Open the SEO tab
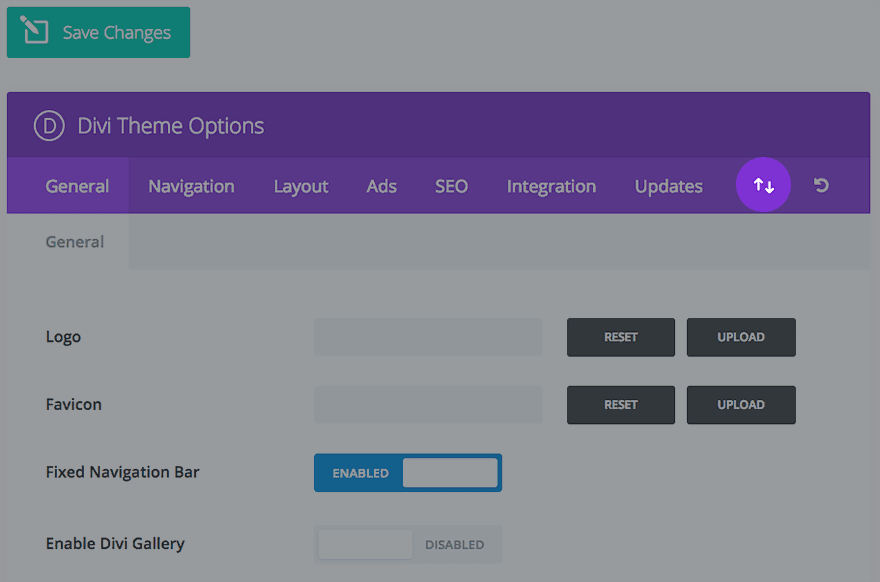 [x=451, y=186]
